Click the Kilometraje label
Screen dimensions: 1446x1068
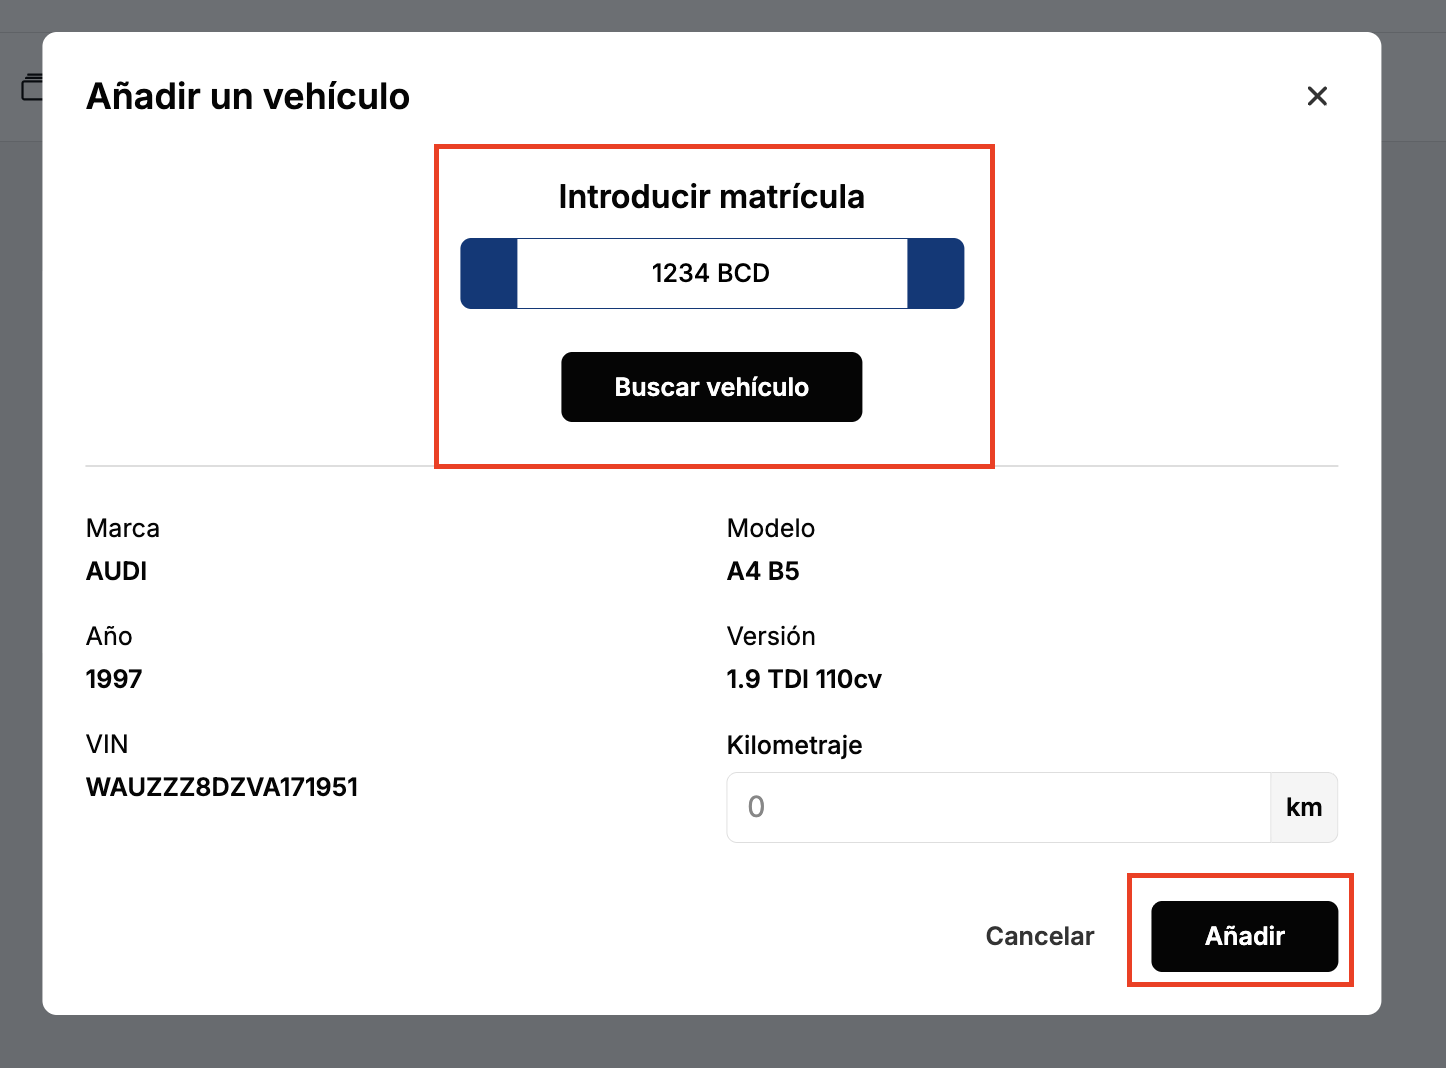click(795, 745)
